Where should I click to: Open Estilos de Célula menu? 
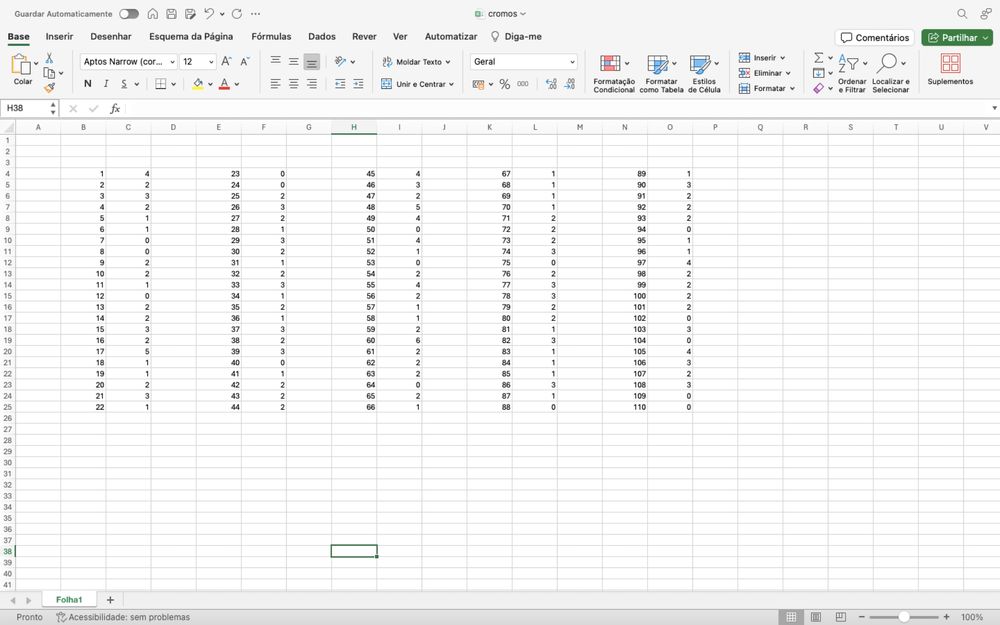(704, 73)
